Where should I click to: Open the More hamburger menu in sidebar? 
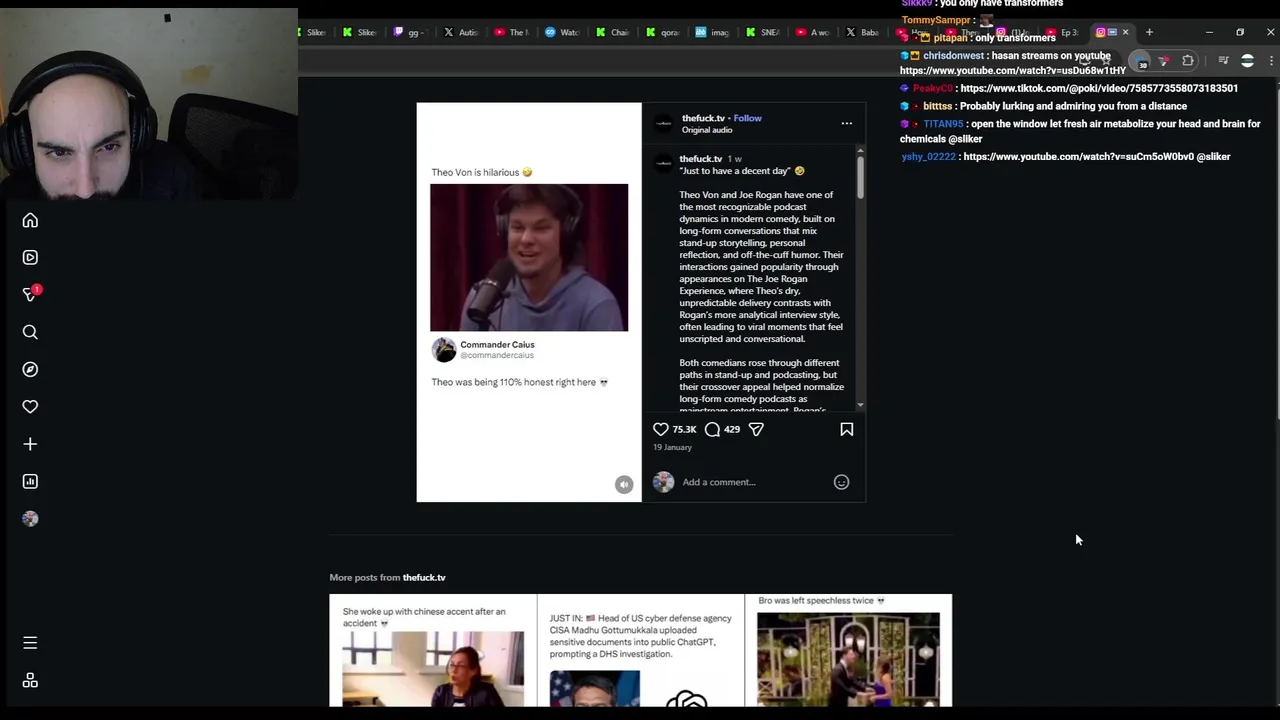click(x=30, y=643)
